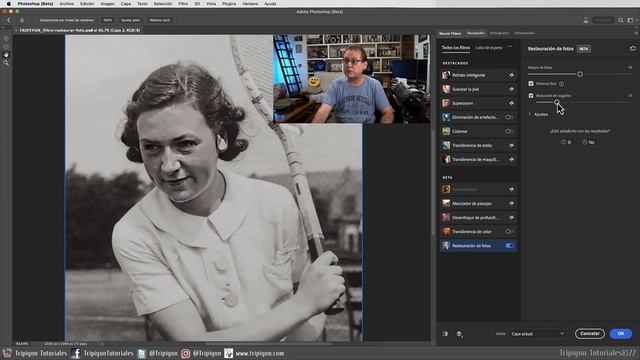Enable the Colorear filter toggle
This screenshot has width=640, height=360.
509,131
